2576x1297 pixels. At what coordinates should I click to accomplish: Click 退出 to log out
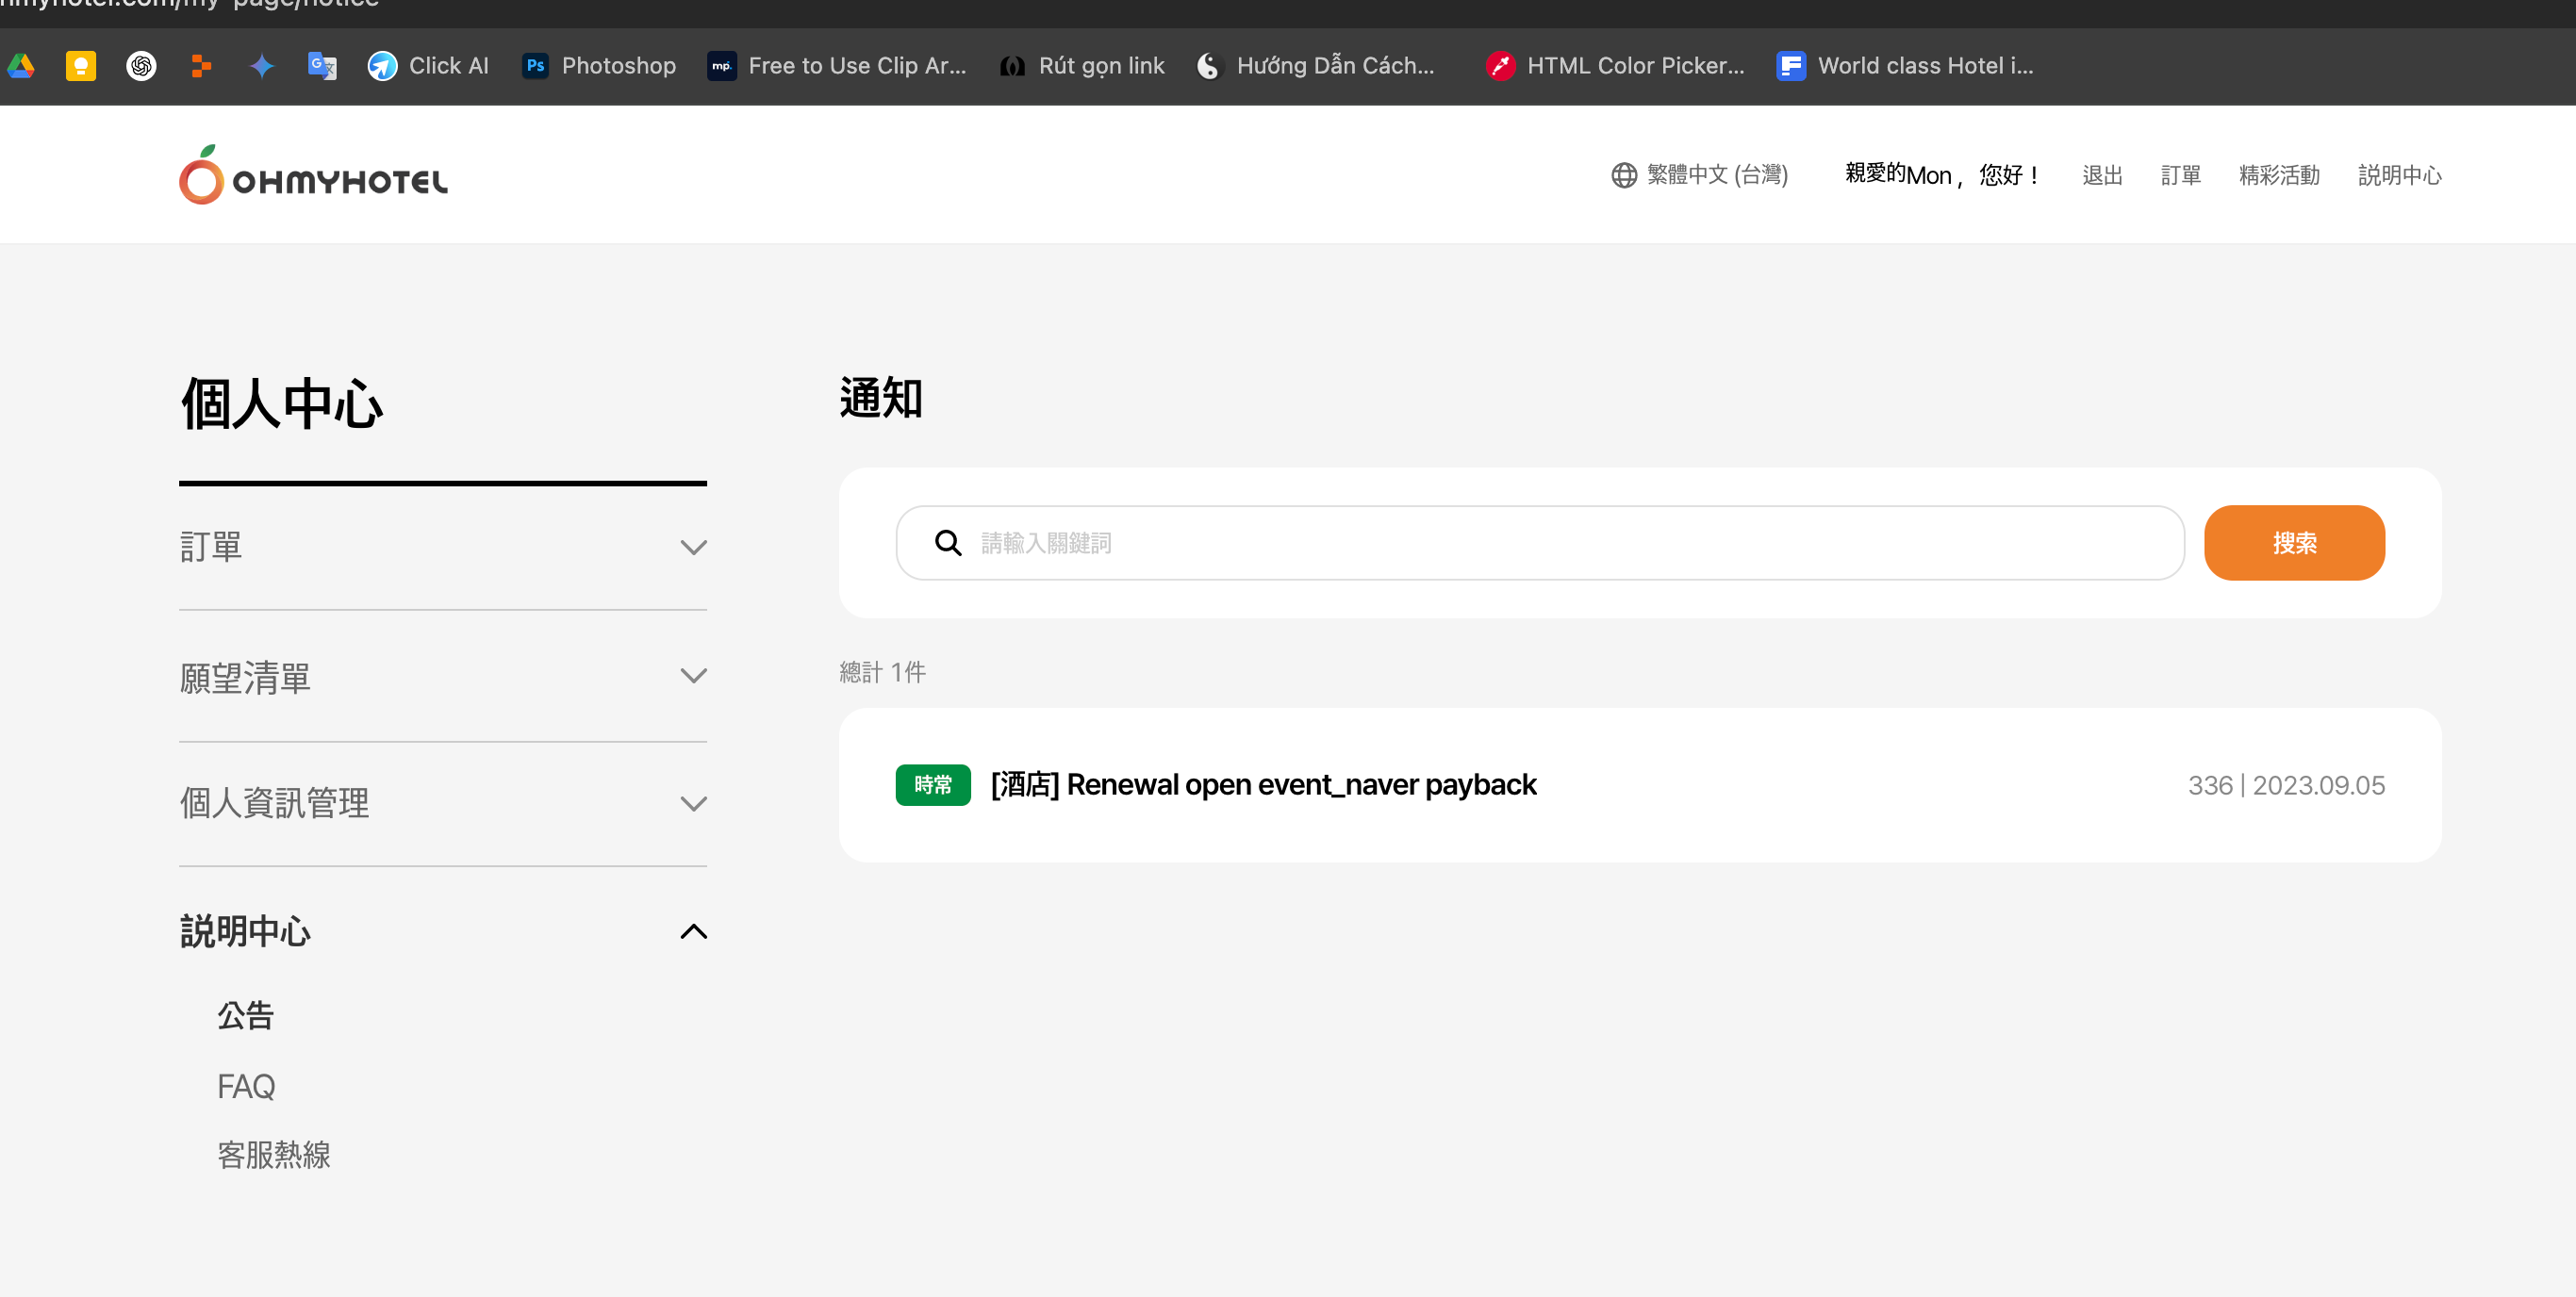click(2101, 175)
